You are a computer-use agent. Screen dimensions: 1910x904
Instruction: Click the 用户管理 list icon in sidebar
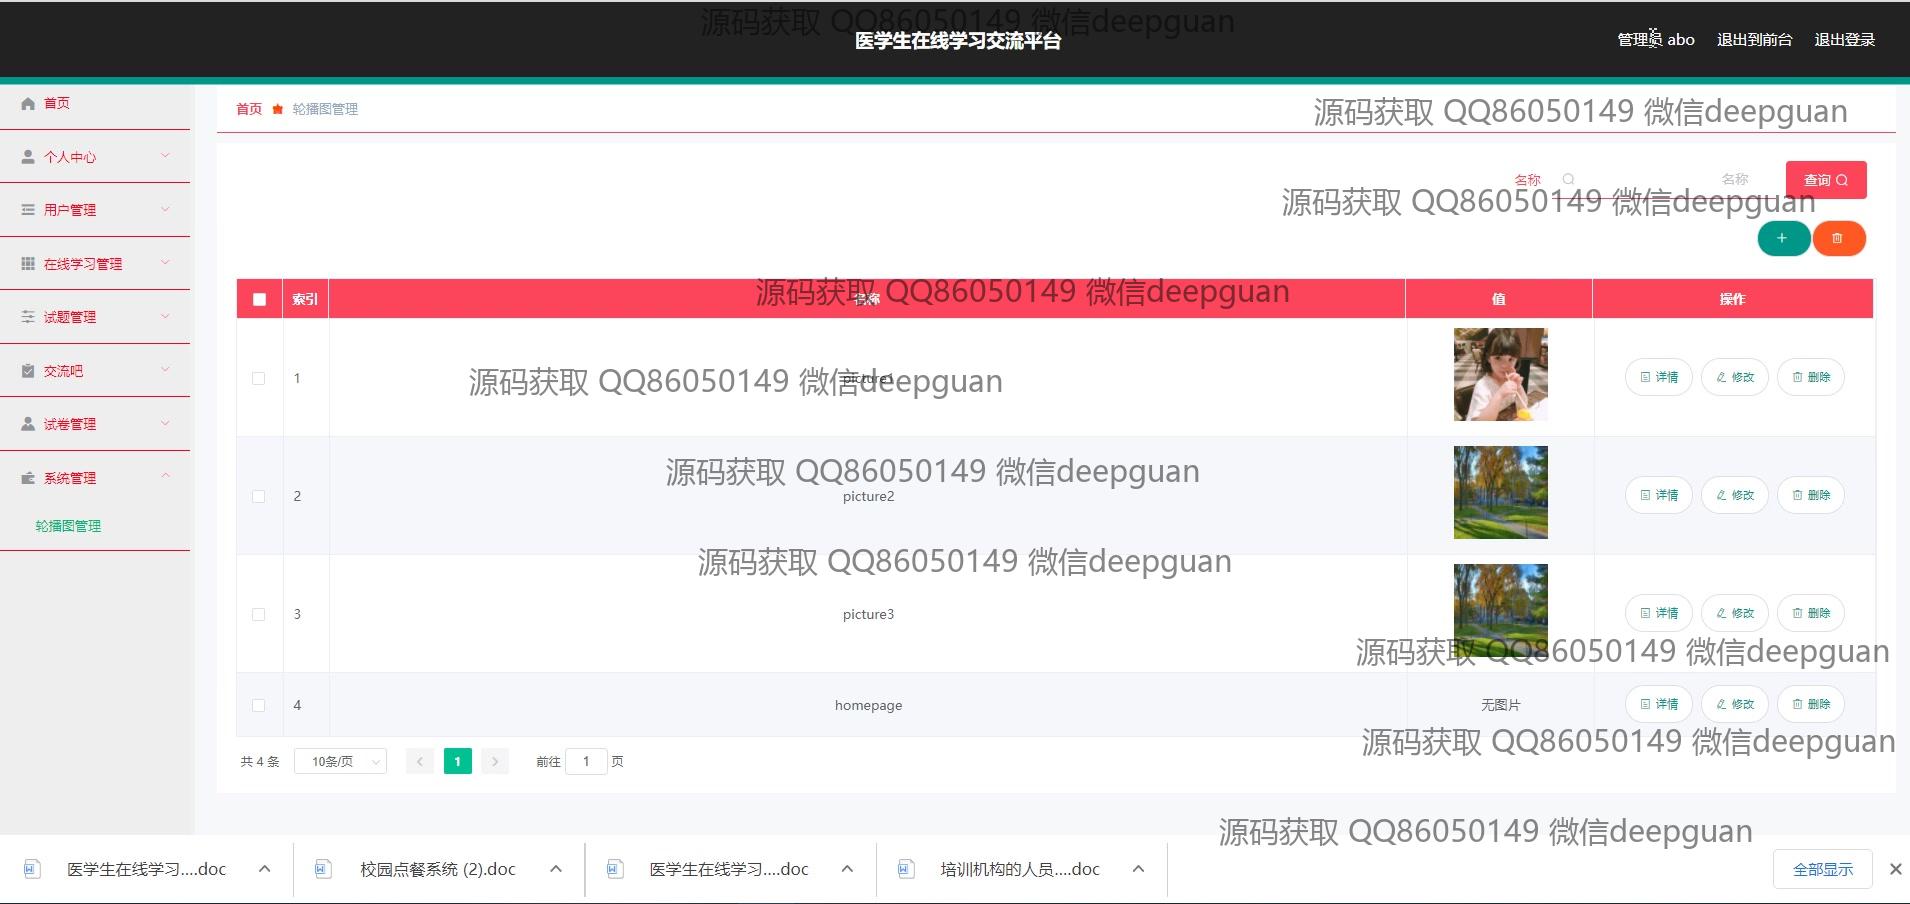(28, 210)
